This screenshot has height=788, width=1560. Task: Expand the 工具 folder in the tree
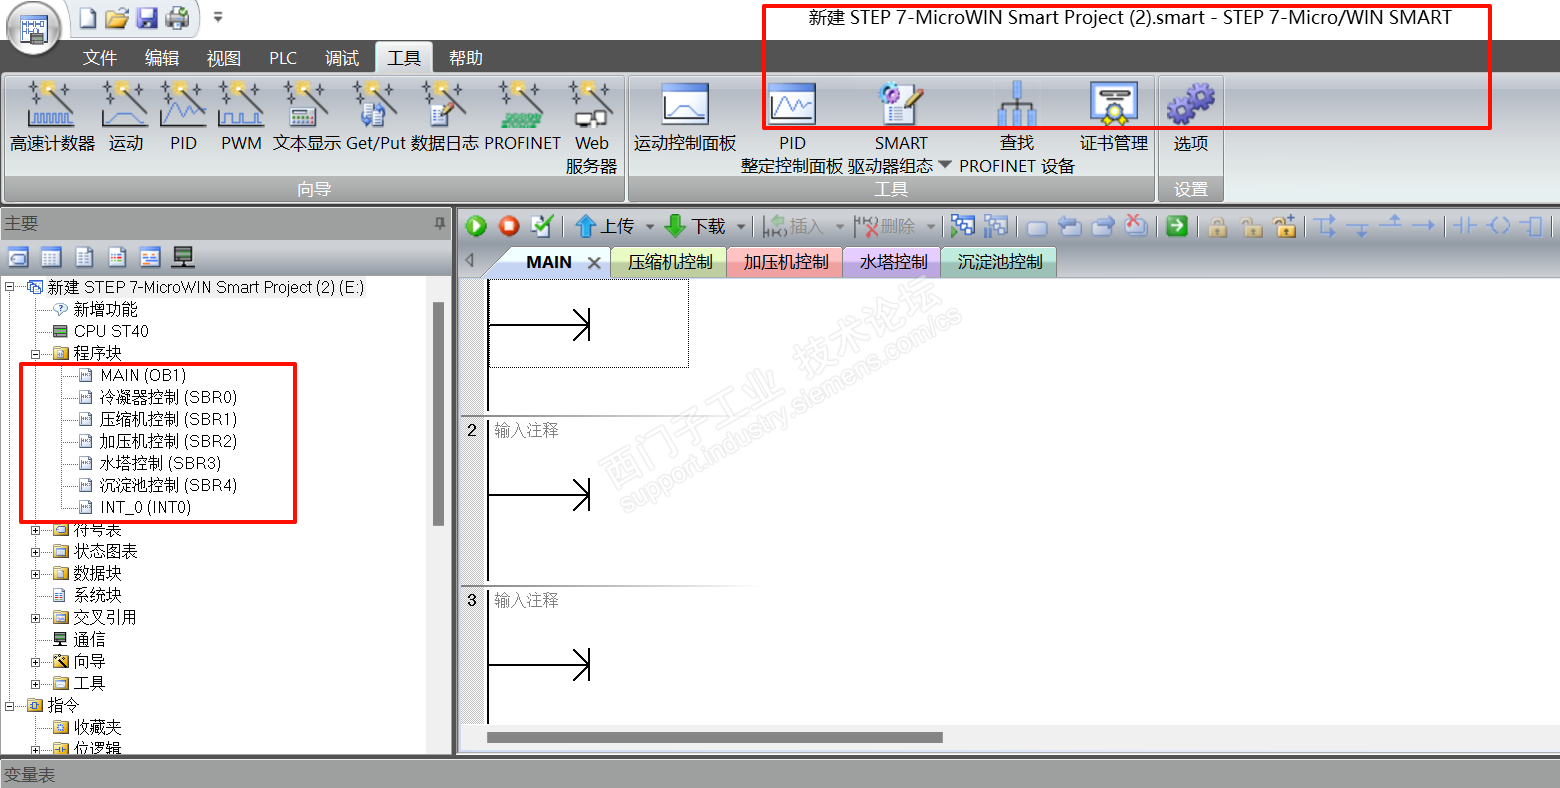click(x=35, y=683)
